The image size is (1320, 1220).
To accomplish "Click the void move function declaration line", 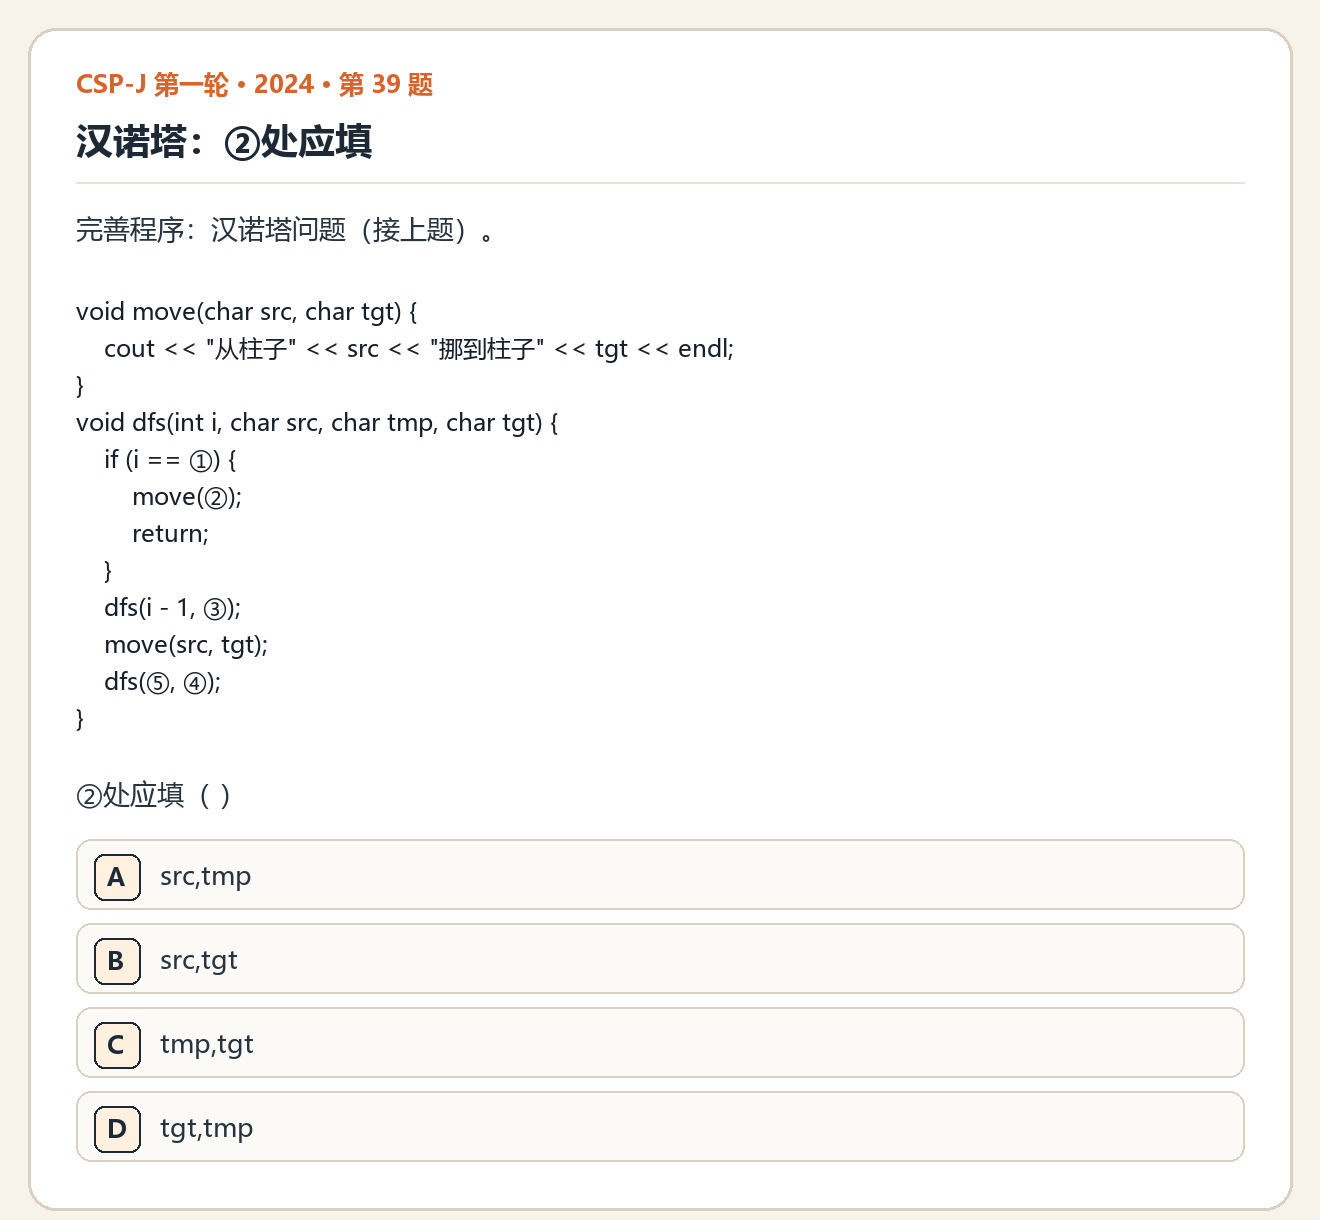I will point(246,312).
